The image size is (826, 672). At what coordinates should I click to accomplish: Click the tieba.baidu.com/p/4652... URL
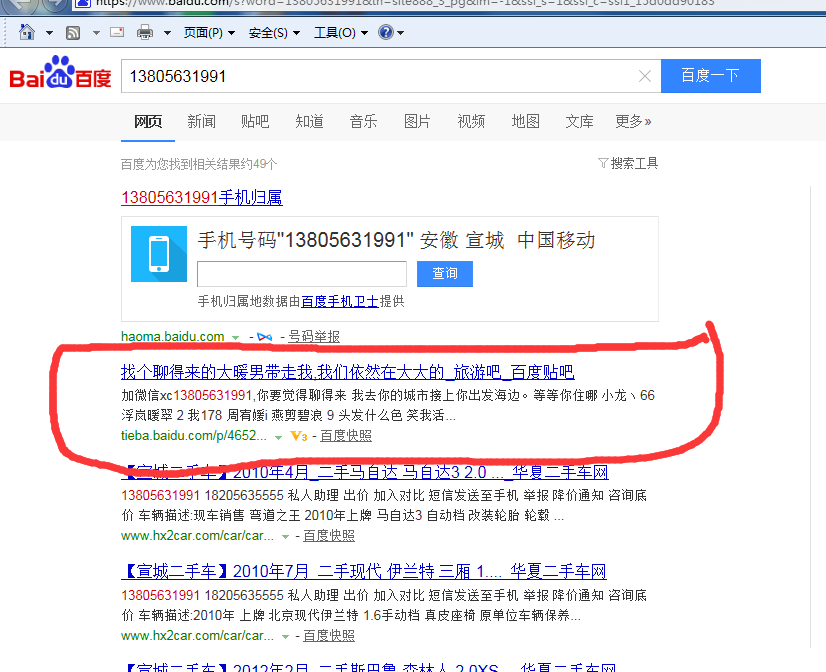coord(194,436)
